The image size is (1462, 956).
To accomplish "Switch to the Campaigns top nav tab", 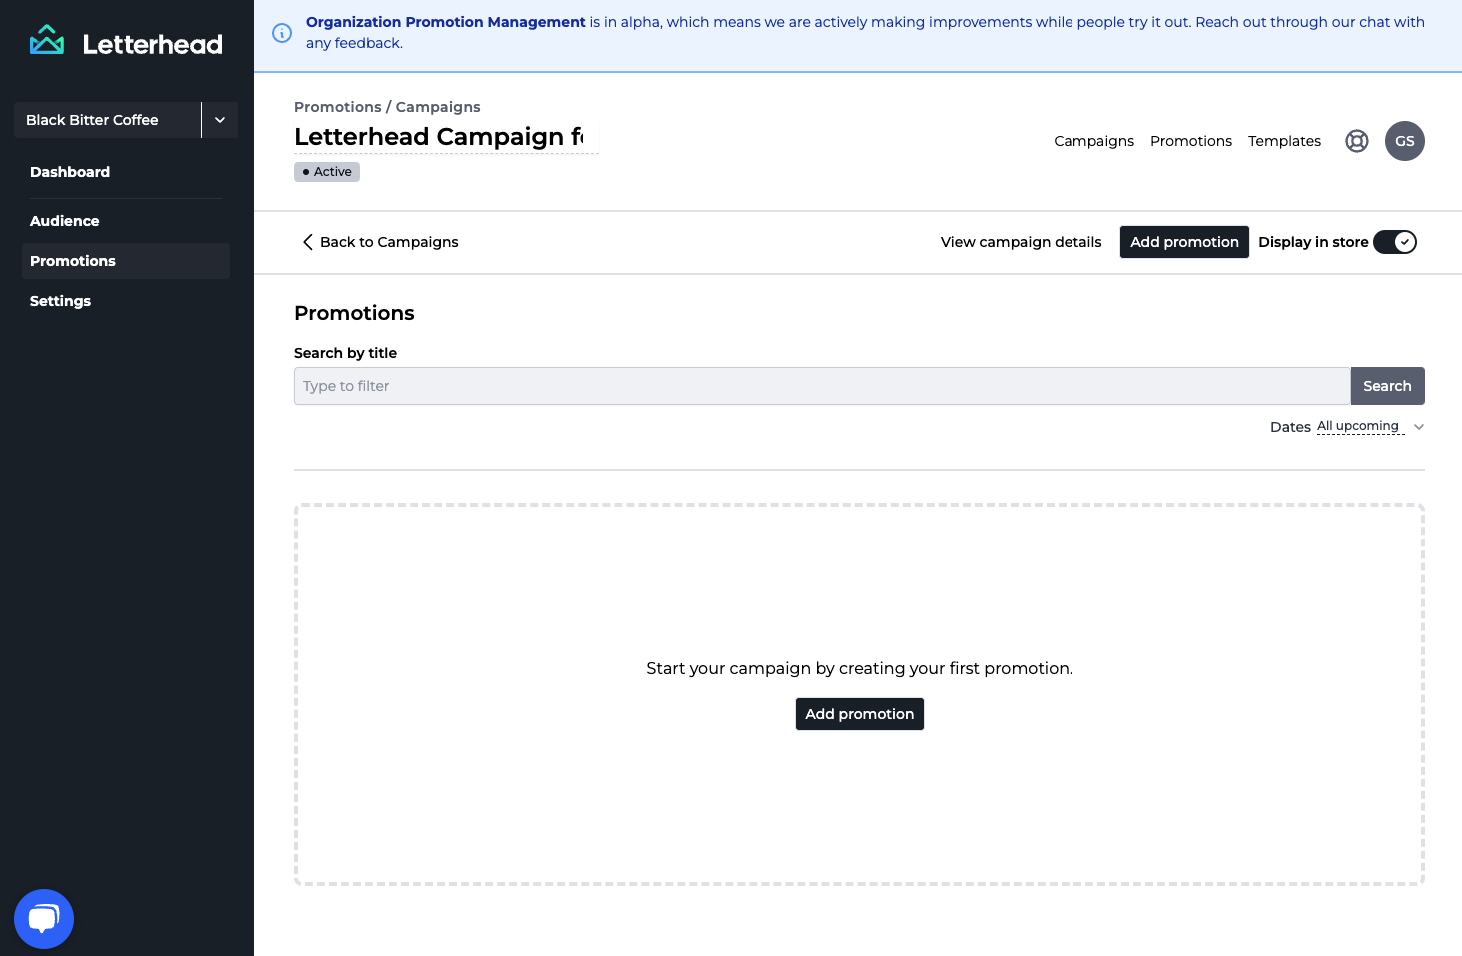I will [1094, 141].
